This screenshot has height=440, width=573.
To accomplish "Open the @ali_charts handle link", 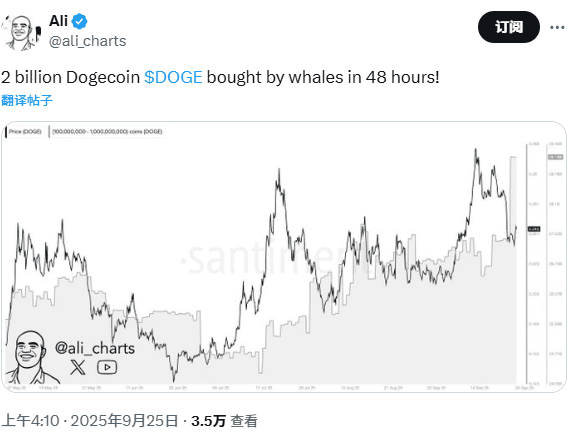I will 87,41.
